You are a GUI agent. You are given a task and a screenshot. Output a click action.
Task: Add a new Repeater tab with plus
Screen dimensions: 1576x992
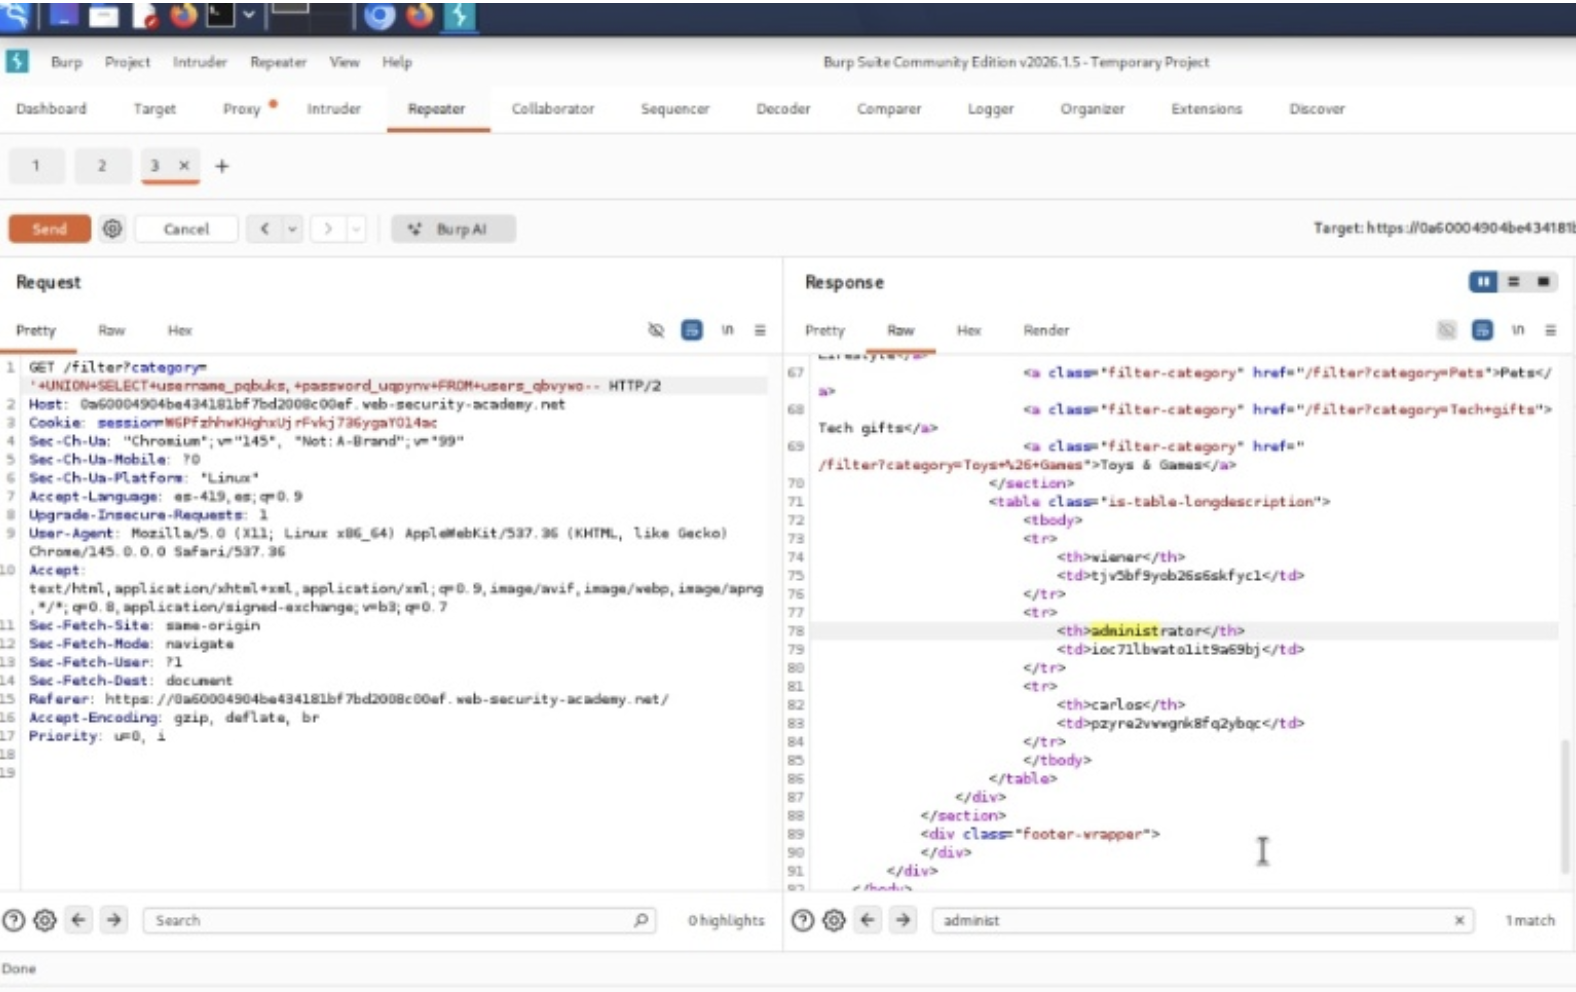(222, 166)
